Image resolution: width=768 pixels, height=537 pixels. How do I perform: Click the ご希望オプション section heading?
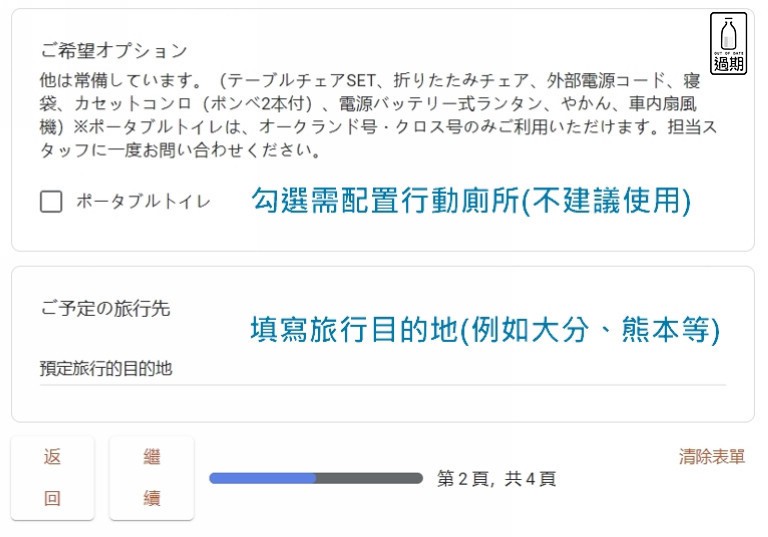click(x=113, y=49)
